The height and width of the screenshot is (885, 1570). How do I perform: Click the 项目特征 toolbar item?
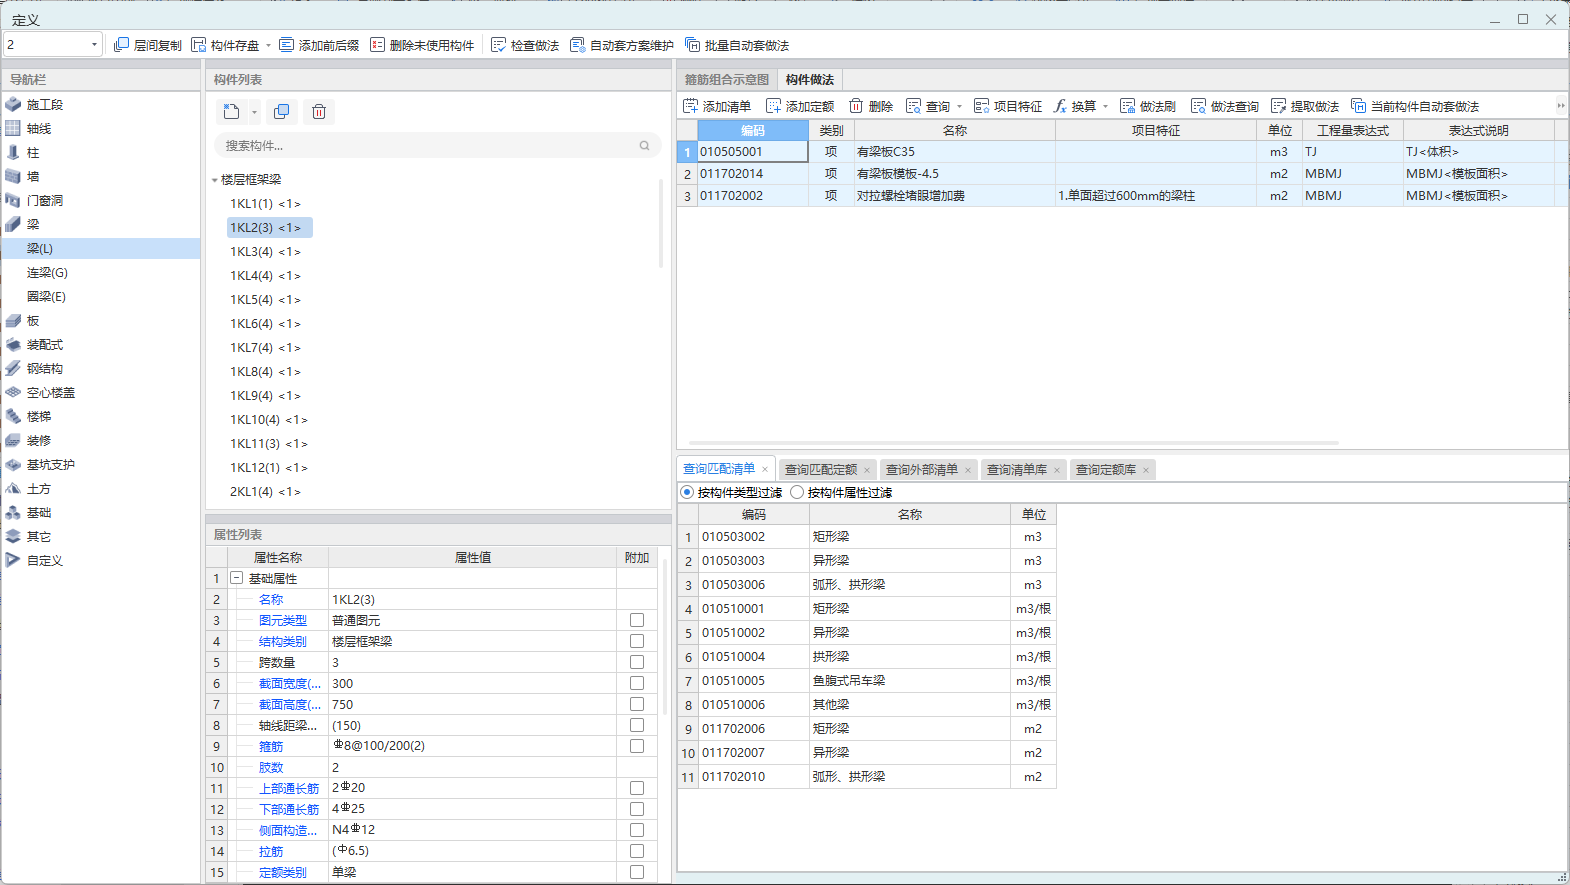click(x=1008, y=106)
